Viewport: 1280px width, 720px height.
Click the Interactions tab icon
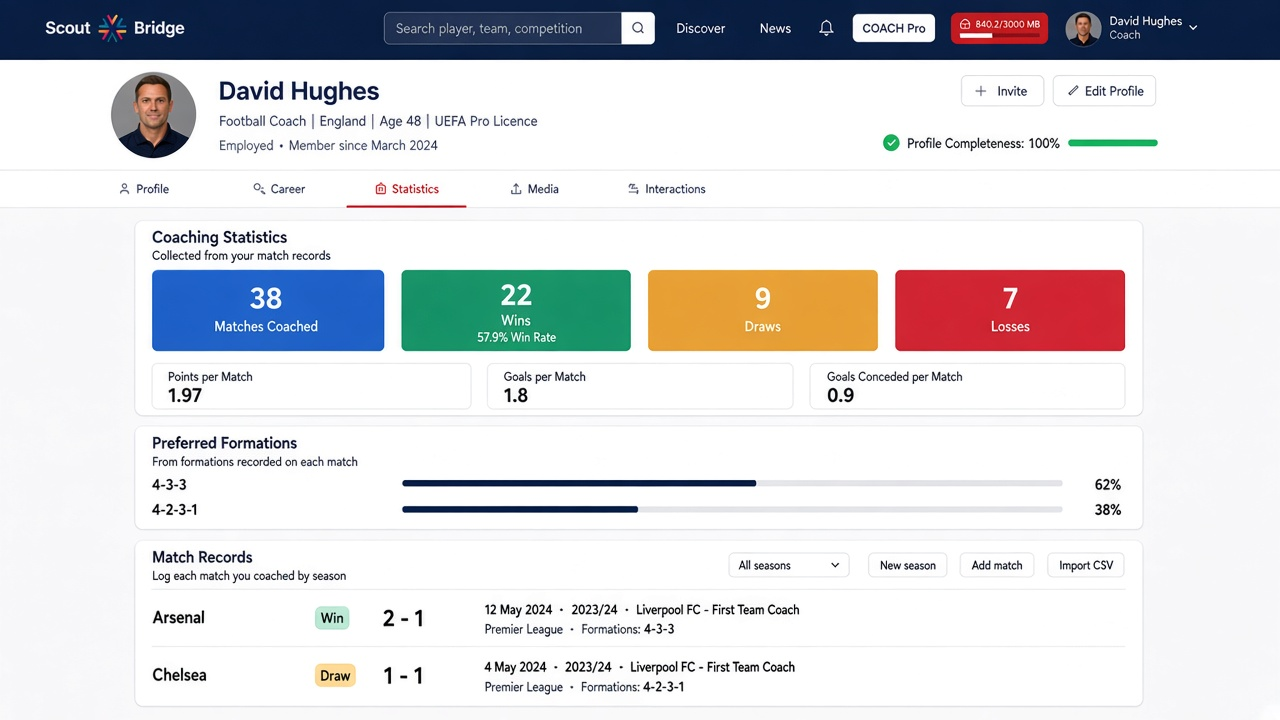(x=633, y=189)
